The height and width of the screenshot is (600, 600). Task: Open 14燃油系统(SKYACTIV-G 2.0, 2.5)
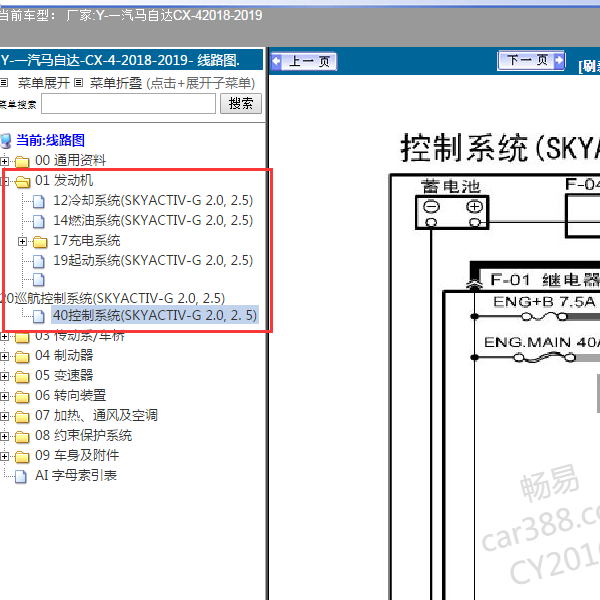point(153,220)
